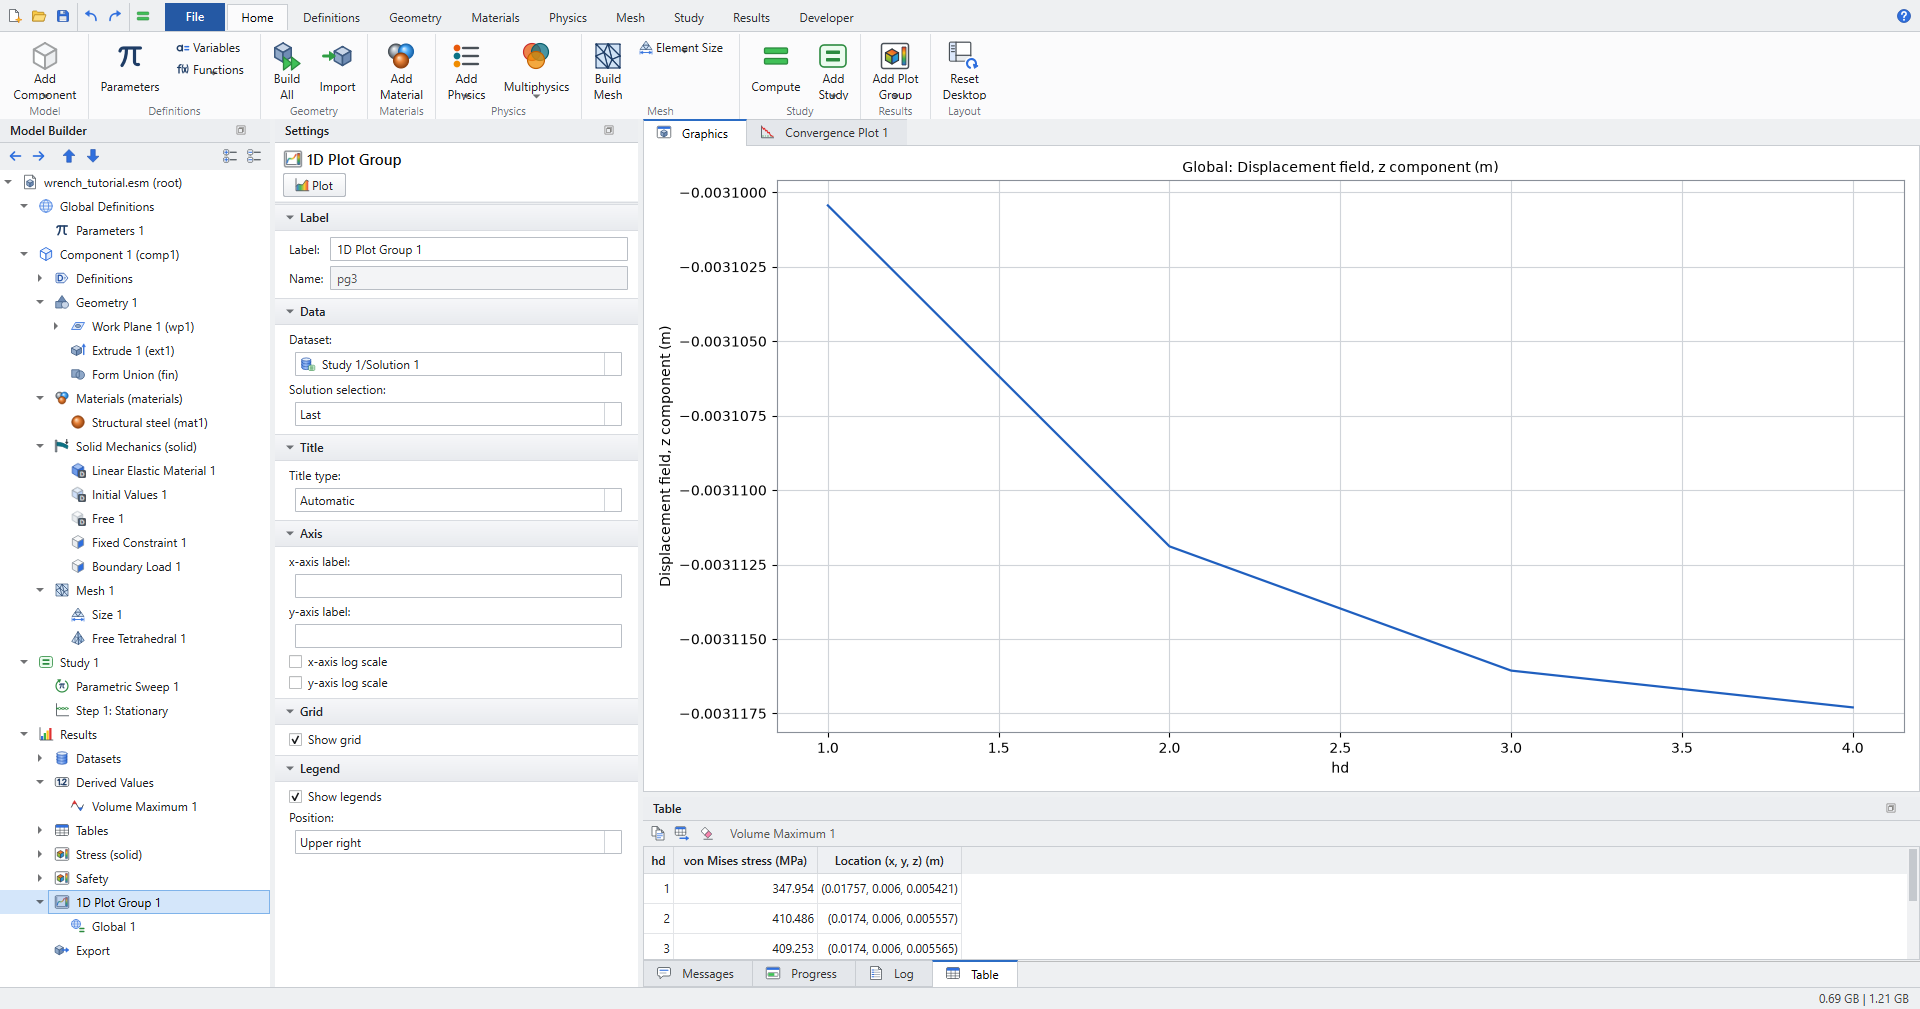
Task: Open the Physics ribbon tab
Action: [x=568, y=18]
